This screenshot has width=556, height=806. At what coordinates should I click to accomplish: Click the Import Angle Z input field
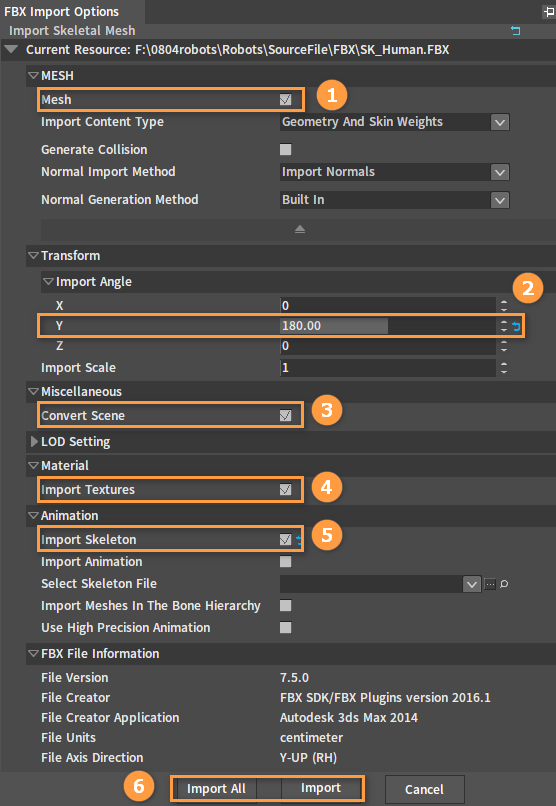388,346
